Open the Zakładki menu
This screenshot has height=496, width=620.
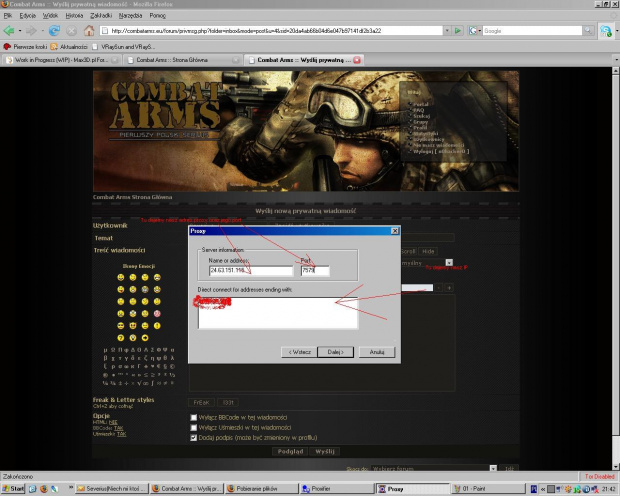(101, 15)
